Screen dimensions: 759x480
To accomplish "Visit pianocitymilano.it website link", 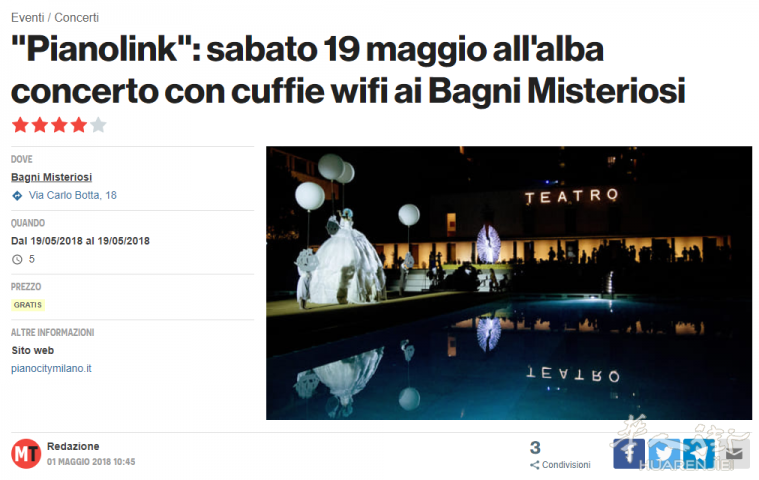I will coord(51,368).
